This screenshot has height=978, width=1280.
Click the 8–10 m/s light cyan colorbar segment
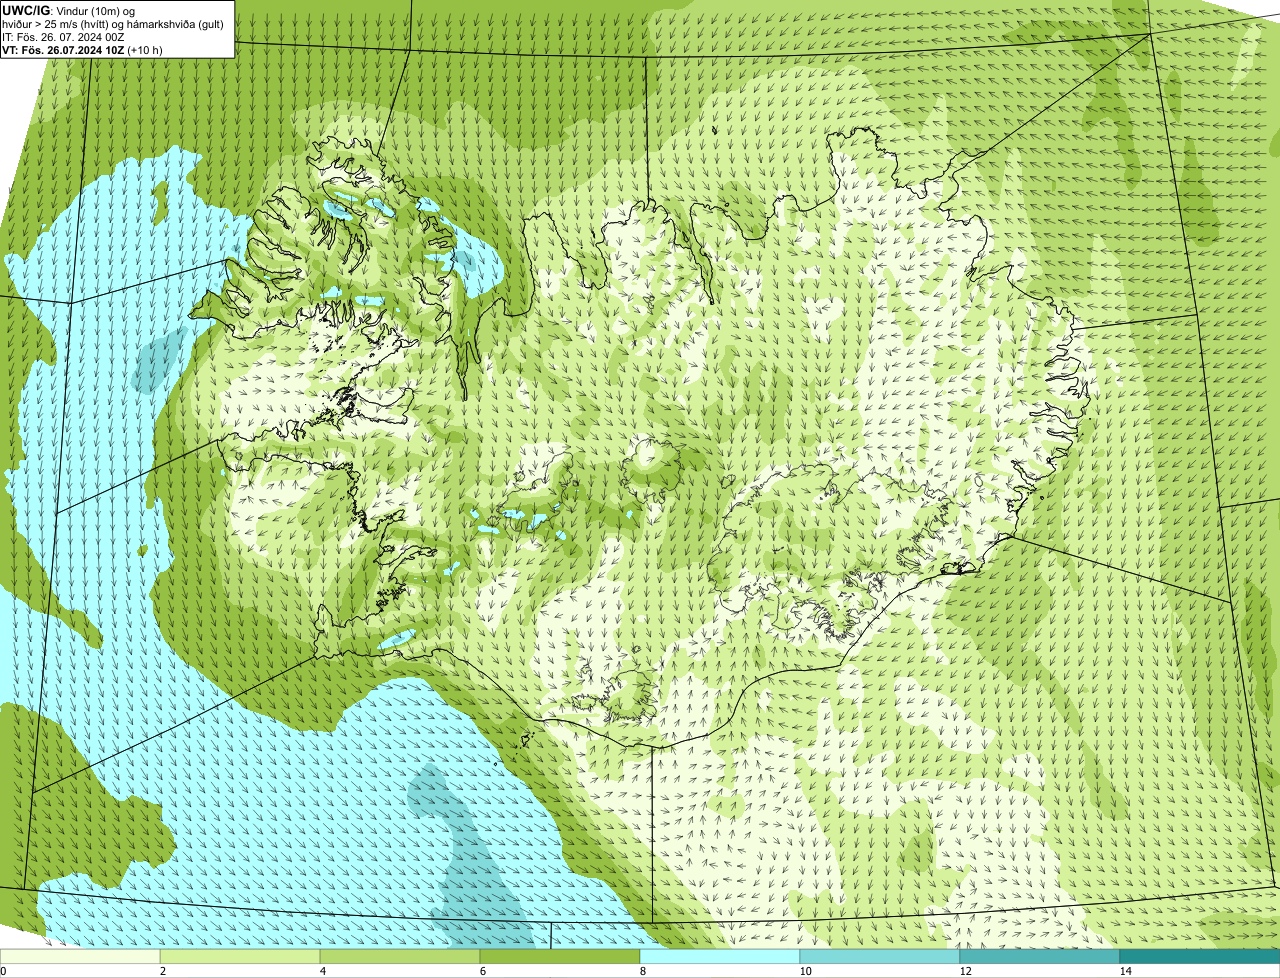click(x=720, y=957)
